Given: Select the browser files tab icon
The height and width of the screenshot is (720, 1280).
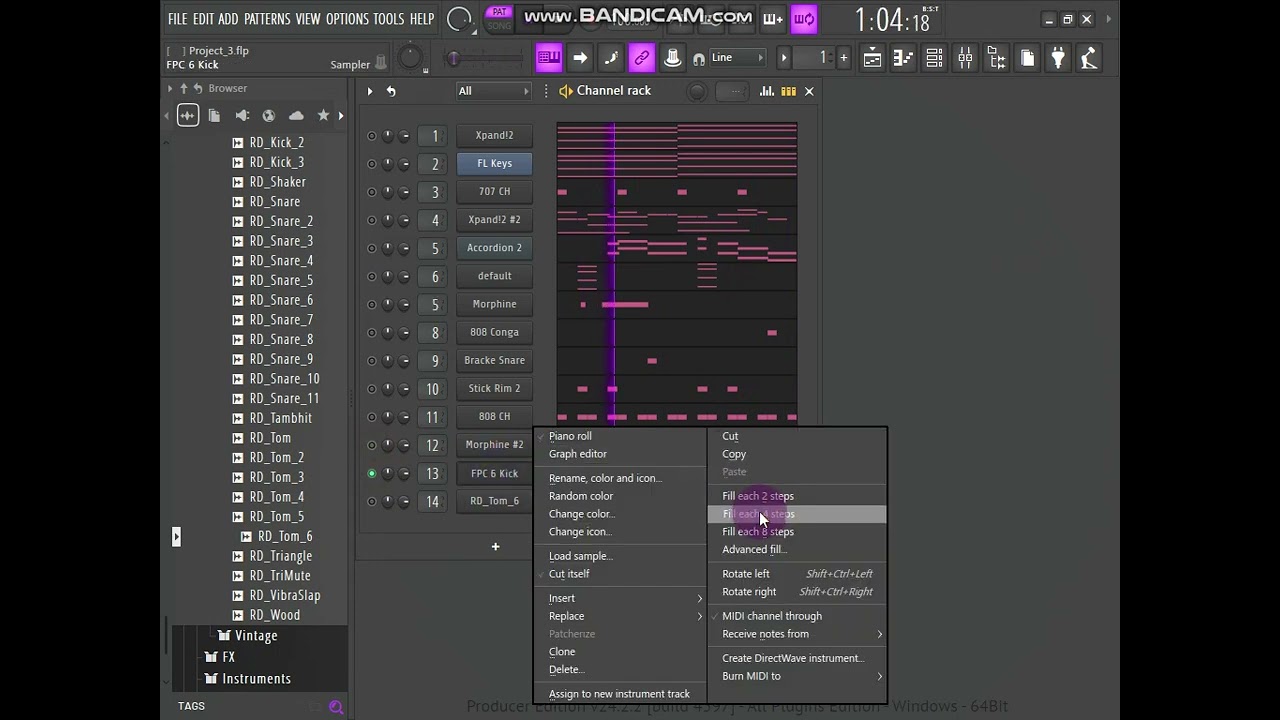Looking at the screenshot, I should [214, 115].
